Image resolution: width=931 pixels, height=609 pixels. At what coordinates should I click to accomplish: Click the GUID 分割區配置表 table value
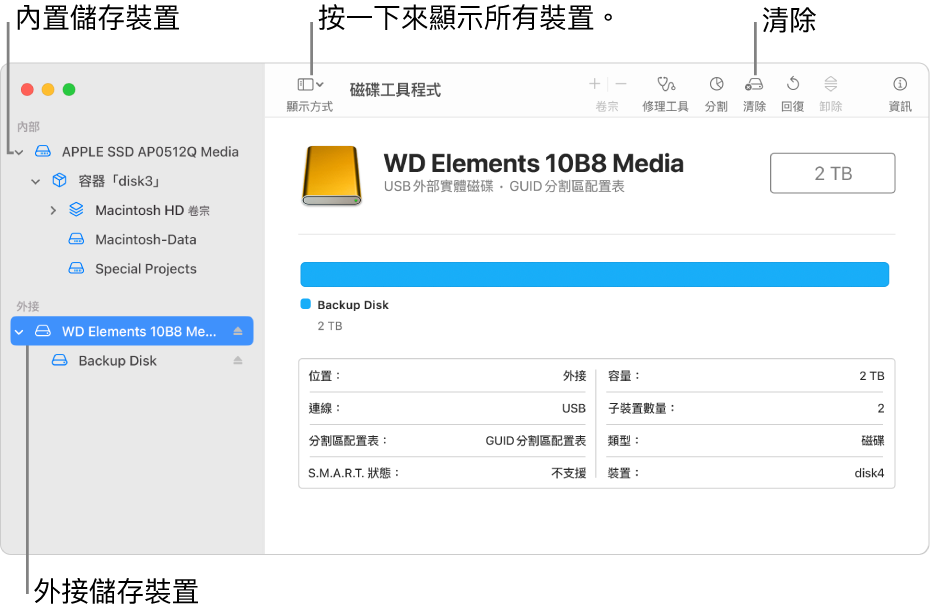[536, 441]
